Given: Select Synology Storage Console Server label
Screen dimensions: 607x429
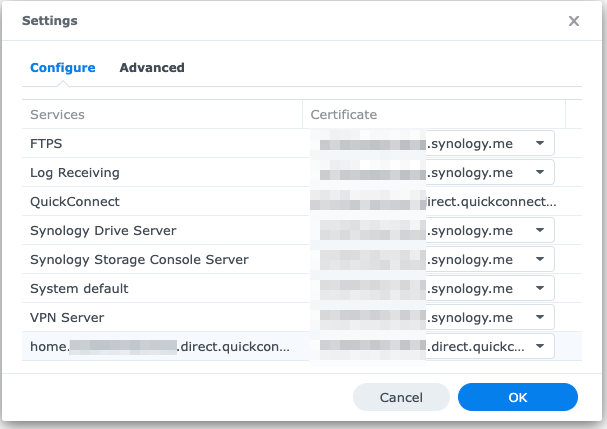Looking at the screenshot, I should (139, 260).
